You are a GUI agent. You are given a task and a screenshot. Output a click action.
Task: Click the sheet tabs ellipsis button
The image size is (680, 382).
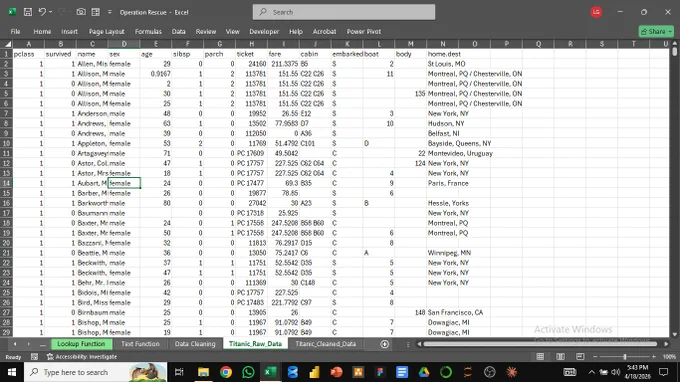click(x=42, y=344)
